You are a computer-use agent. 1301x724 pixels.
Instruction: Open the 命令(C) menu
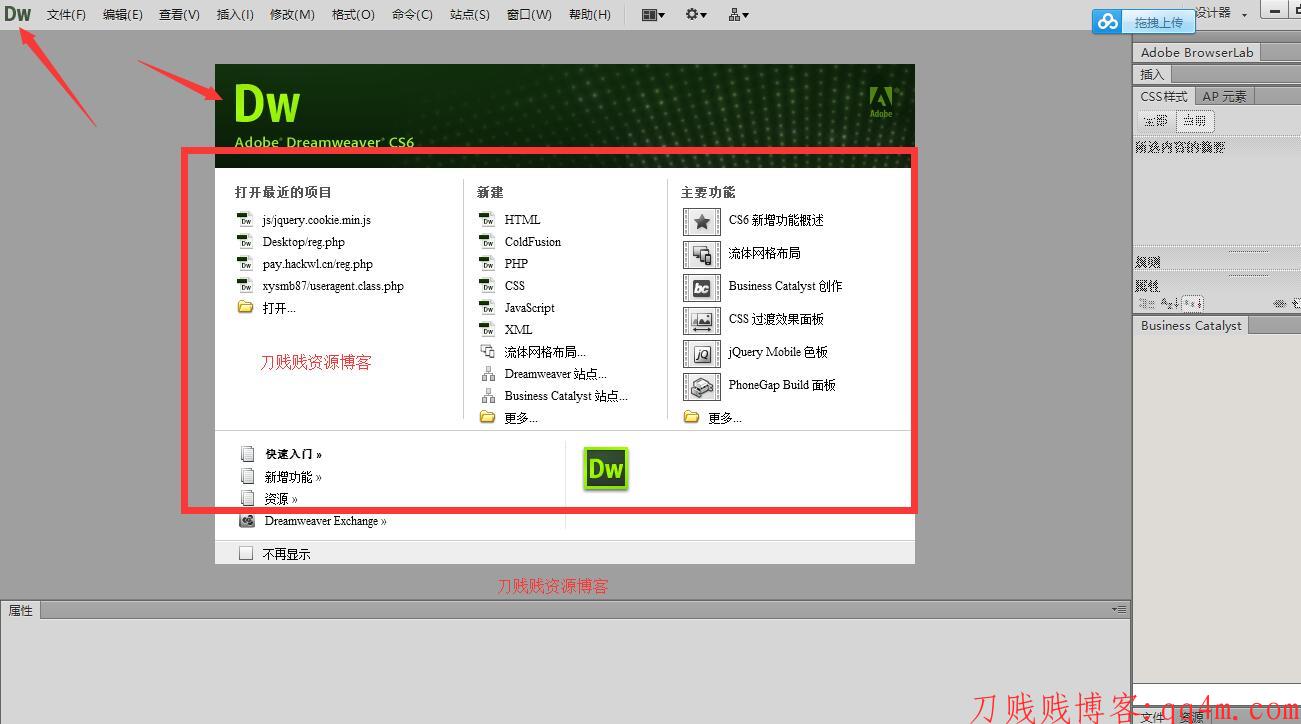(x=412, y=14)
